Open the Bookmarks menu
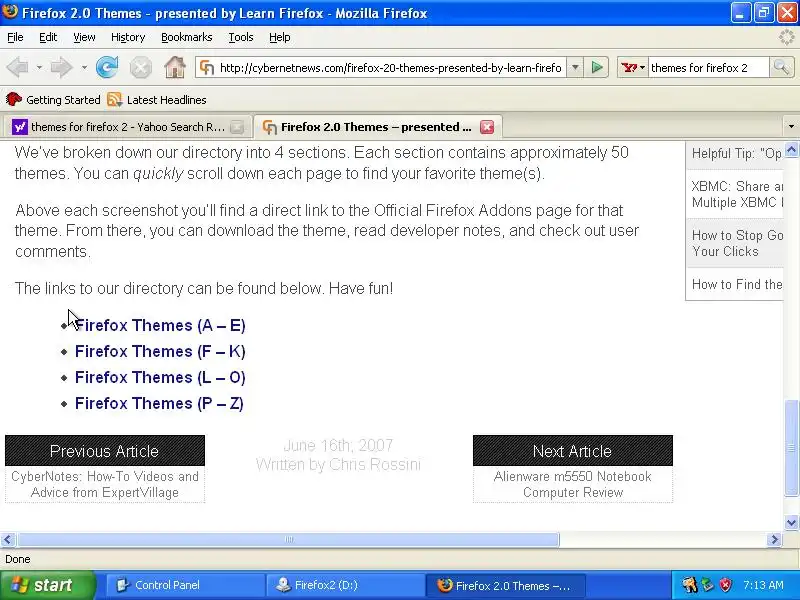The height and width of the screenshot is (600, 800). (187, 37)
